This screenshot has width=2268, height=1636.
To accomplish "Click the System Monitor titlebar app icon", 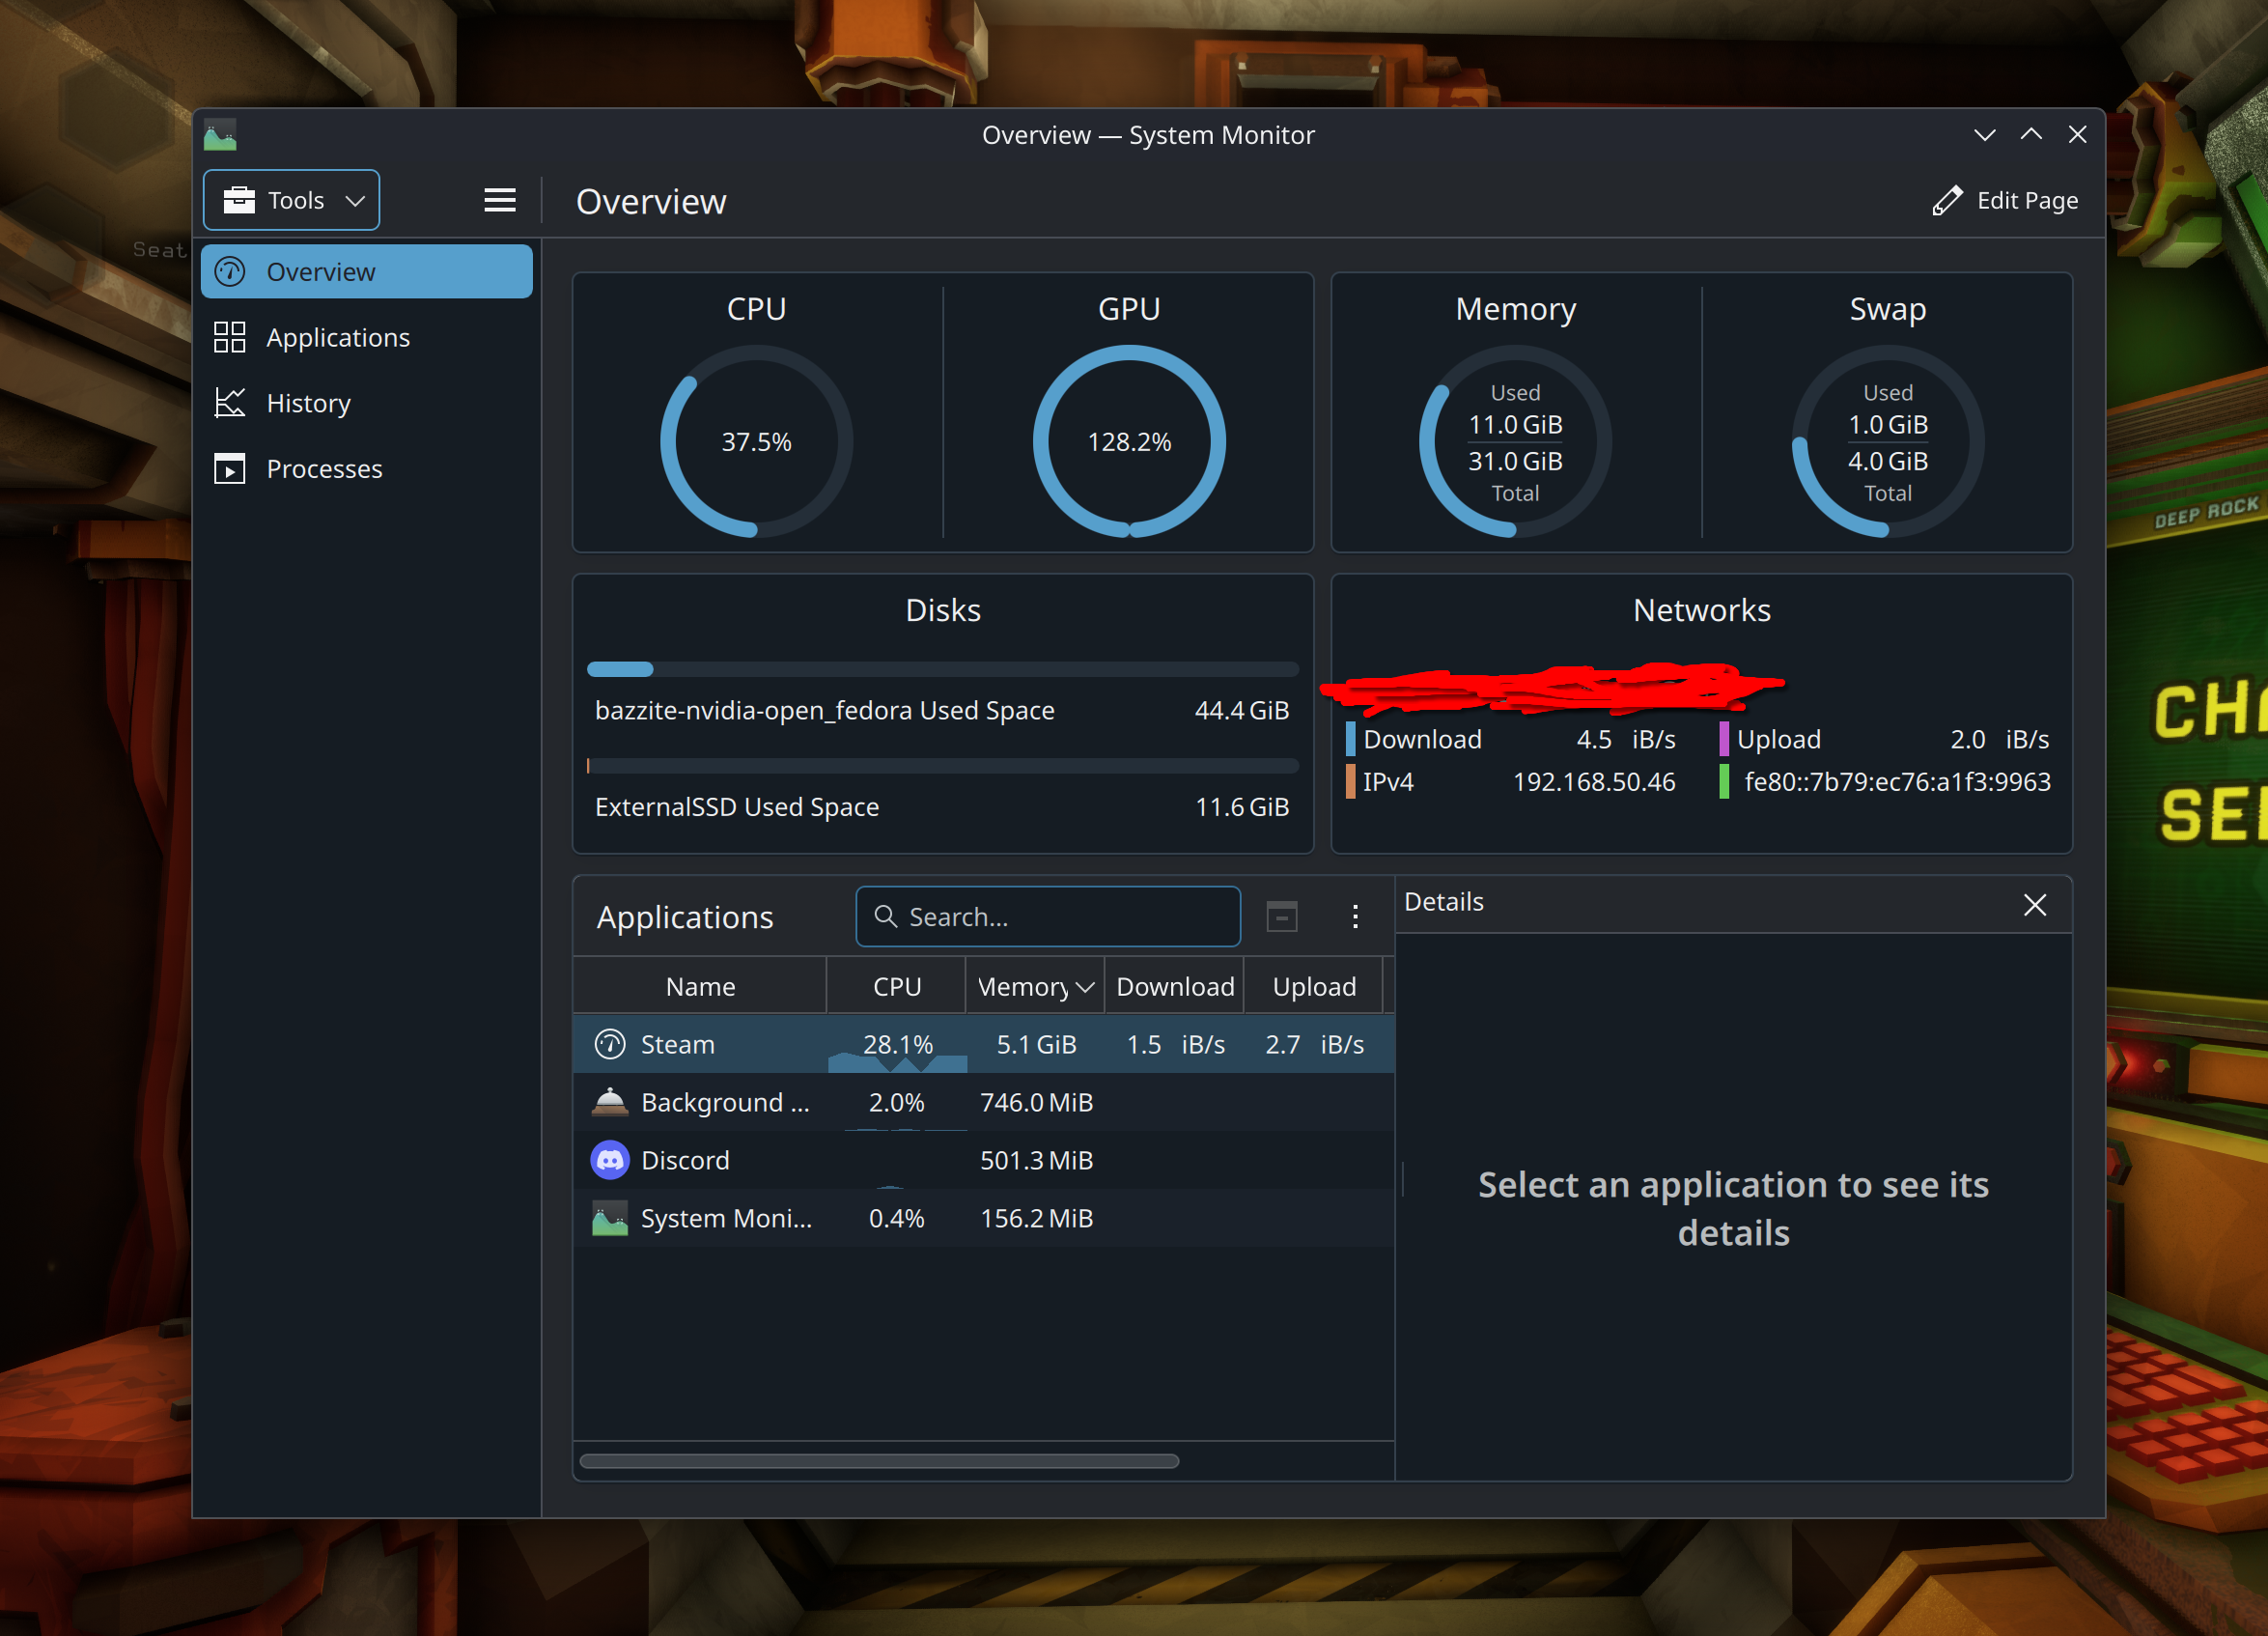I will click(x=220, y=135).
